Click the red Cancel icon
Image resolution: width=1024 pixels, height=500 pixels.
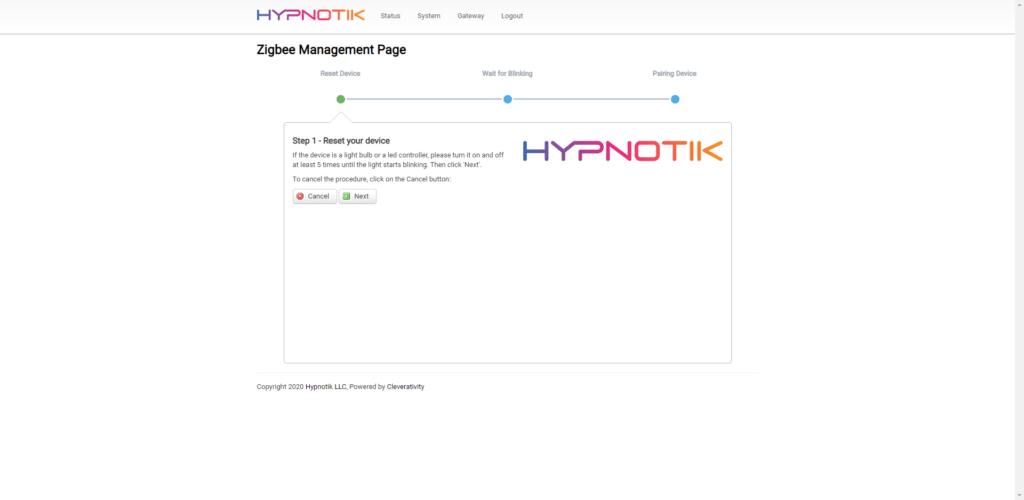coord(300,196)
